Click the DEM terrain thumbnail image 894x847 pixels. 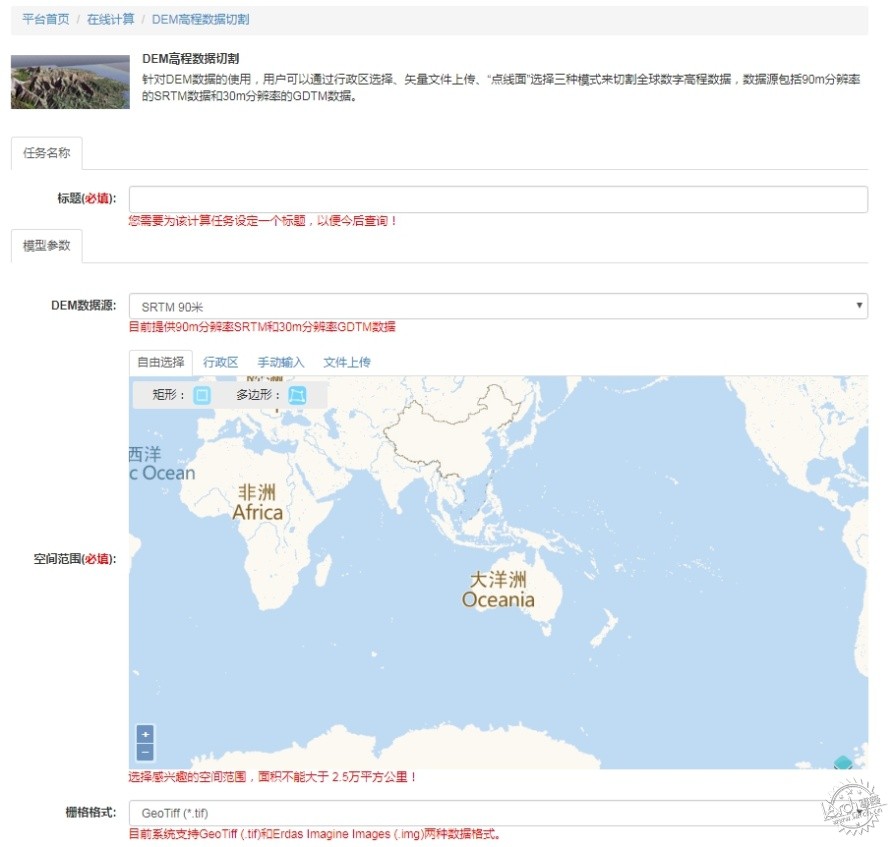pyautogui.click(x=70, y=82)
